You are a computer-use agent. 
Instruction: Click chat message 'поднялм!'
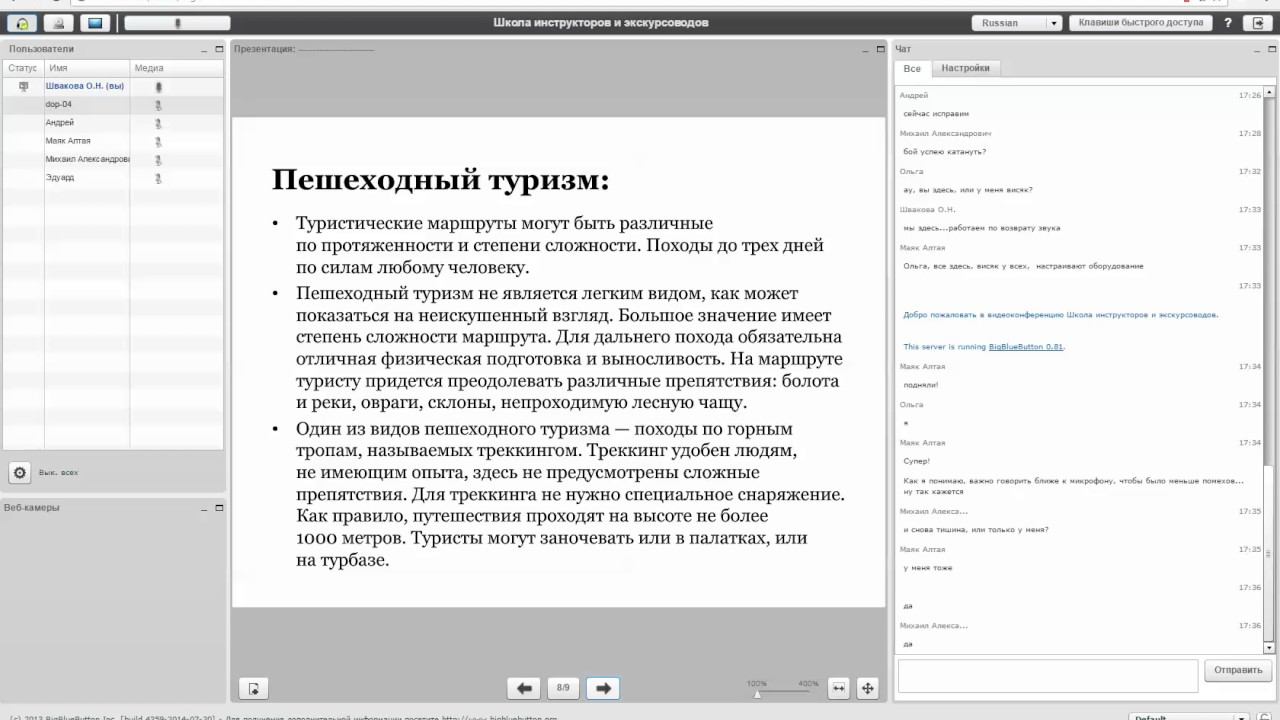(x=921, y=385)
